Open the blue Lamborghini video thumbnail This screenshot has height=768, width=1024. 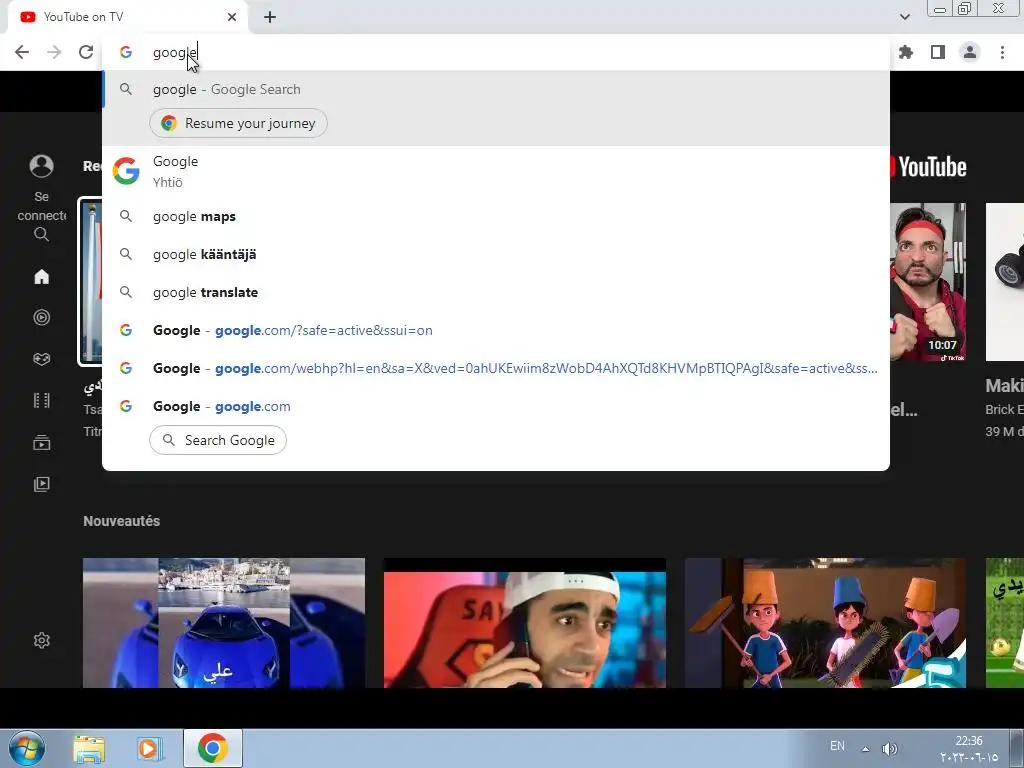click(x=224, y=622)
